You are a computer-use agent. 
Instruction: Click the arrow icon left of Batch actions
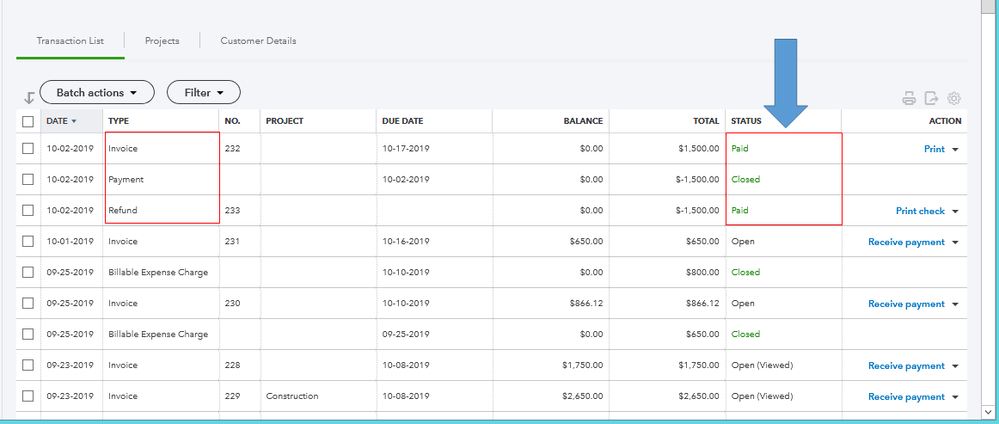(29, 97)
